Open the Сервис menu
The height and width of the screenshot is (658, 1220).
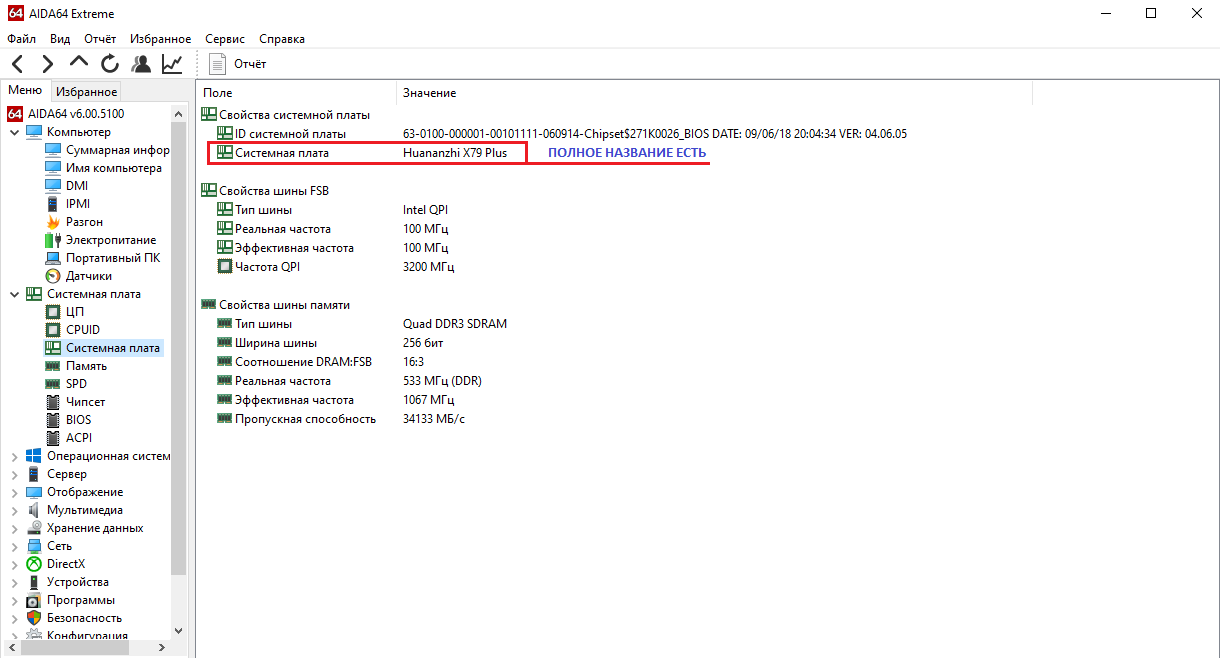point(225,39)
